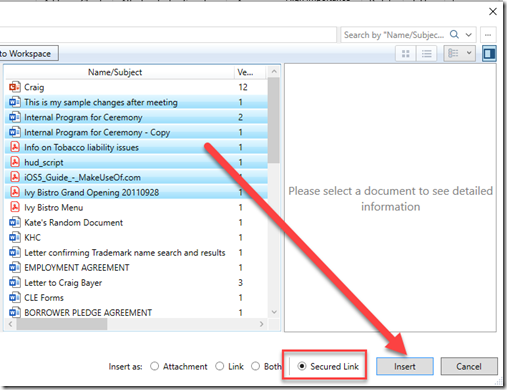Select 'Letter to Craig Bayer' name
The height and width of the screenshot is (390, 507).
63,283
